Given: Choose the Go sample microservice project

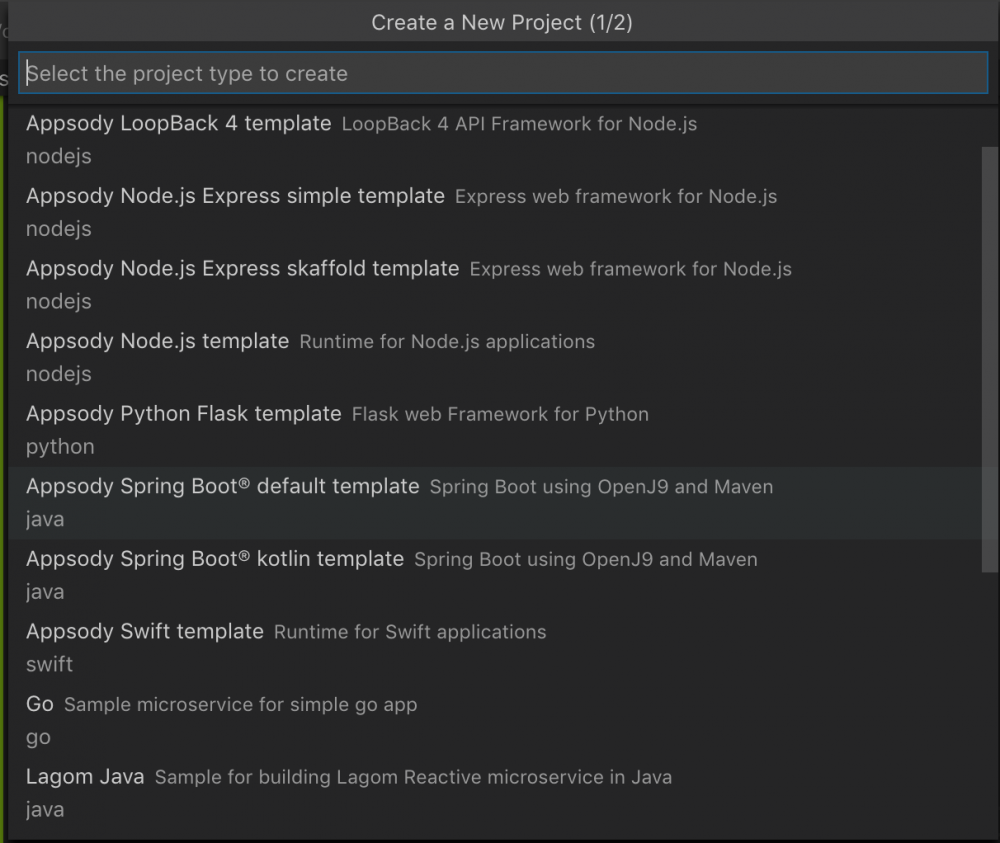Looking at the screenshot, I should pos(40,703).
